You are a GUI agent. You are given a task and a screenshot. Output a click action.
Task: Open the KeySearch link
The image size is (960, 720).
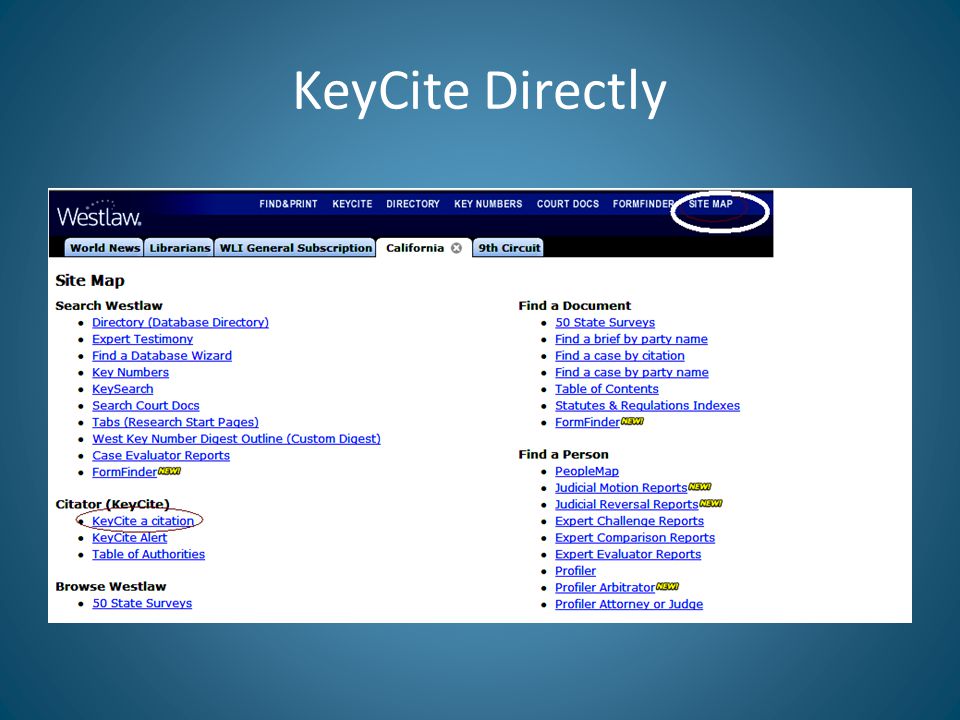point(122,388)
